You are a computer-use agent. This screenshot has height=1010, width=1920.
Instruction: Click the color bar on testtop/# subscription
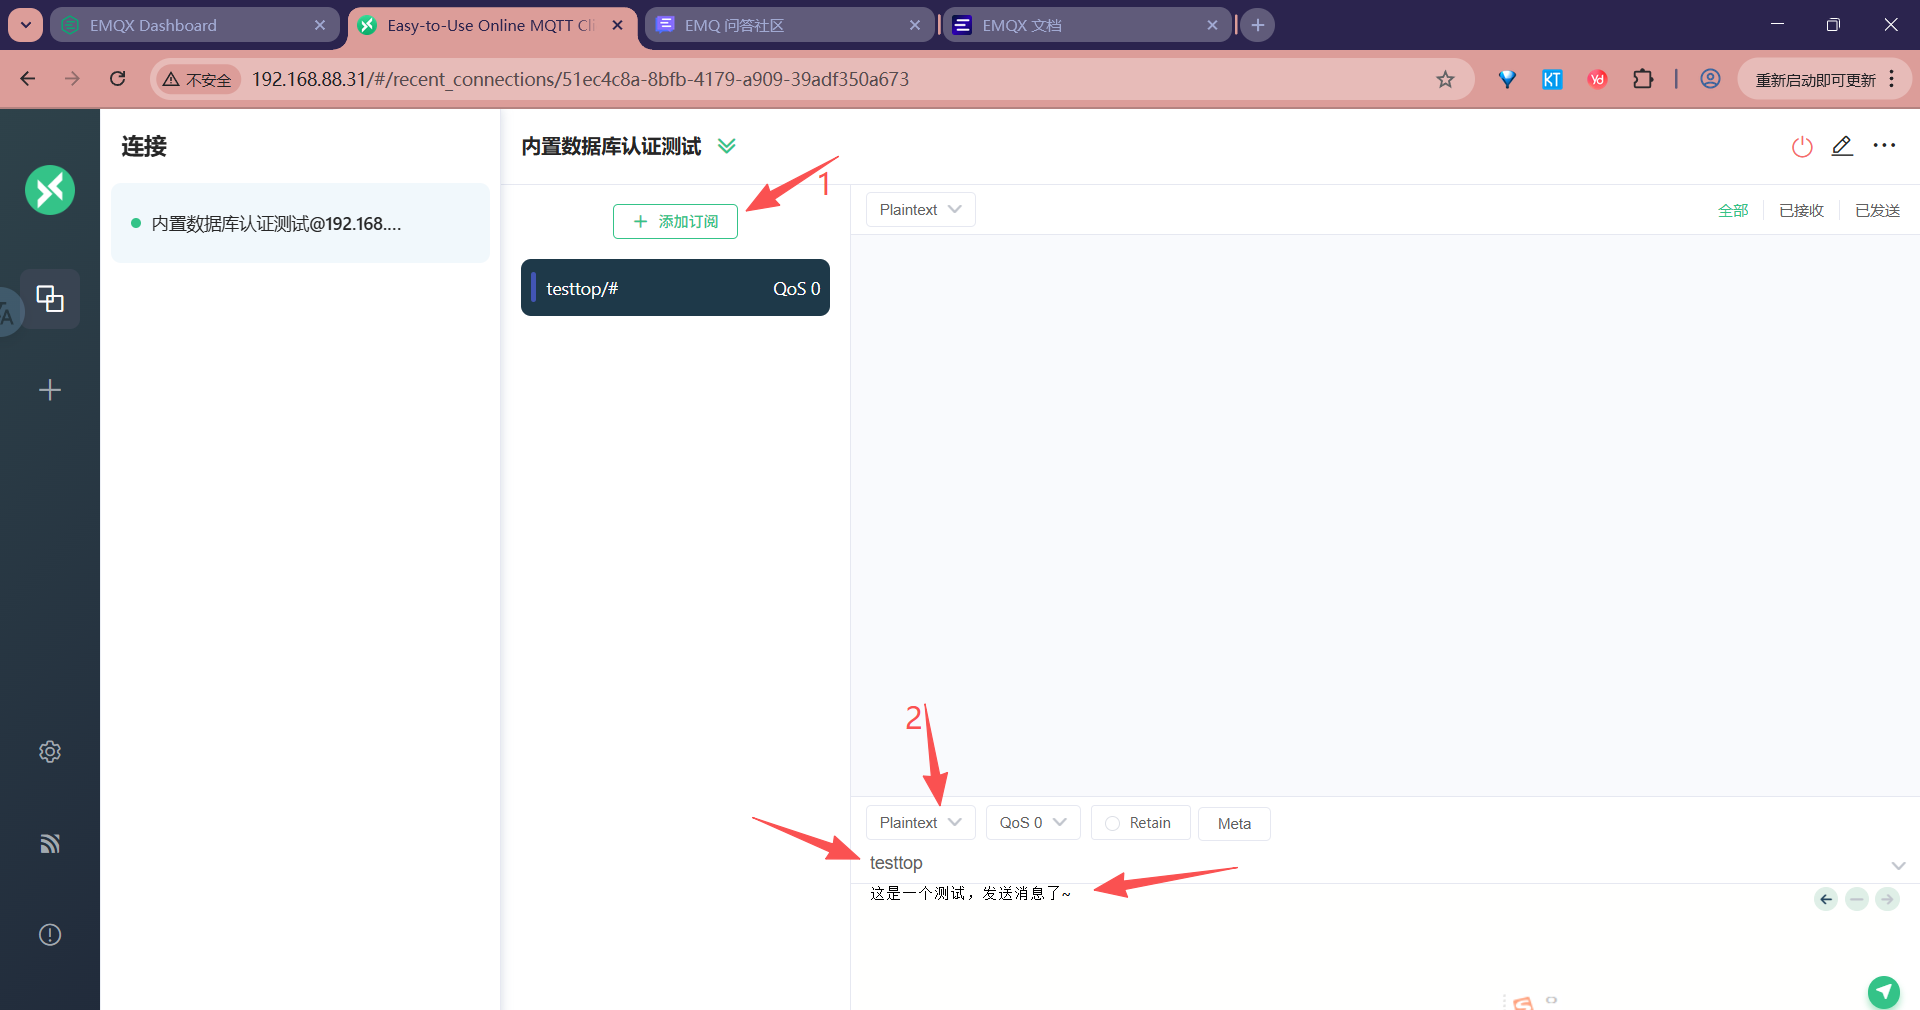click(534, 288)
